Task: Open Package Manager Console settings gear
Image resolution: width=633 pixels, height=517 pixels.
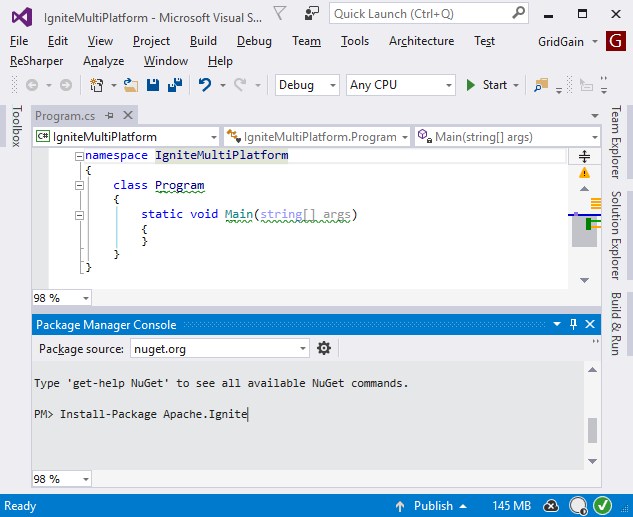Action: [x=324, y=348]
